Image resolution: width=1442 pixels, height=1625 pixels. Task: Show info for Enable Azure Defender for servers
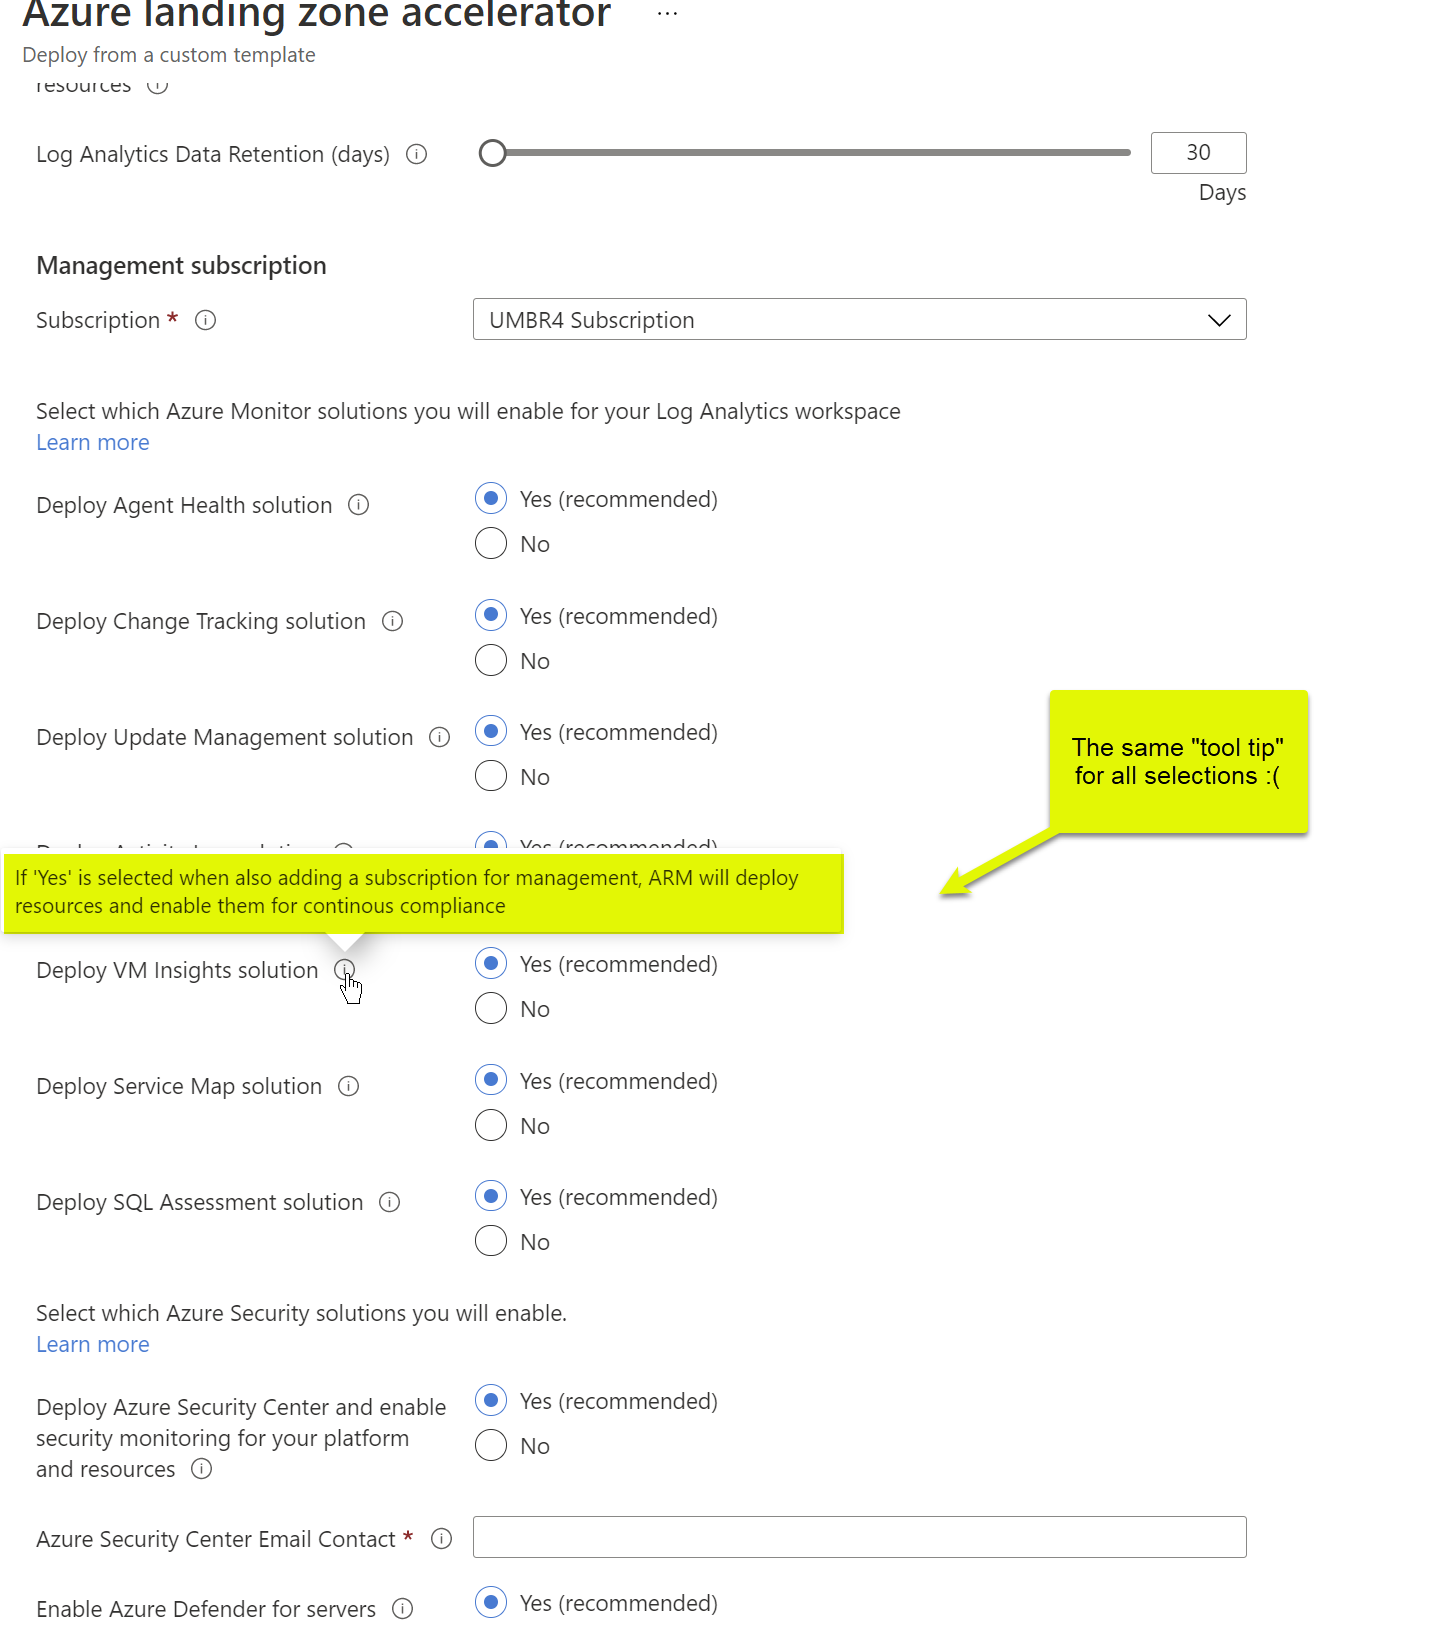click(402, 1608)
